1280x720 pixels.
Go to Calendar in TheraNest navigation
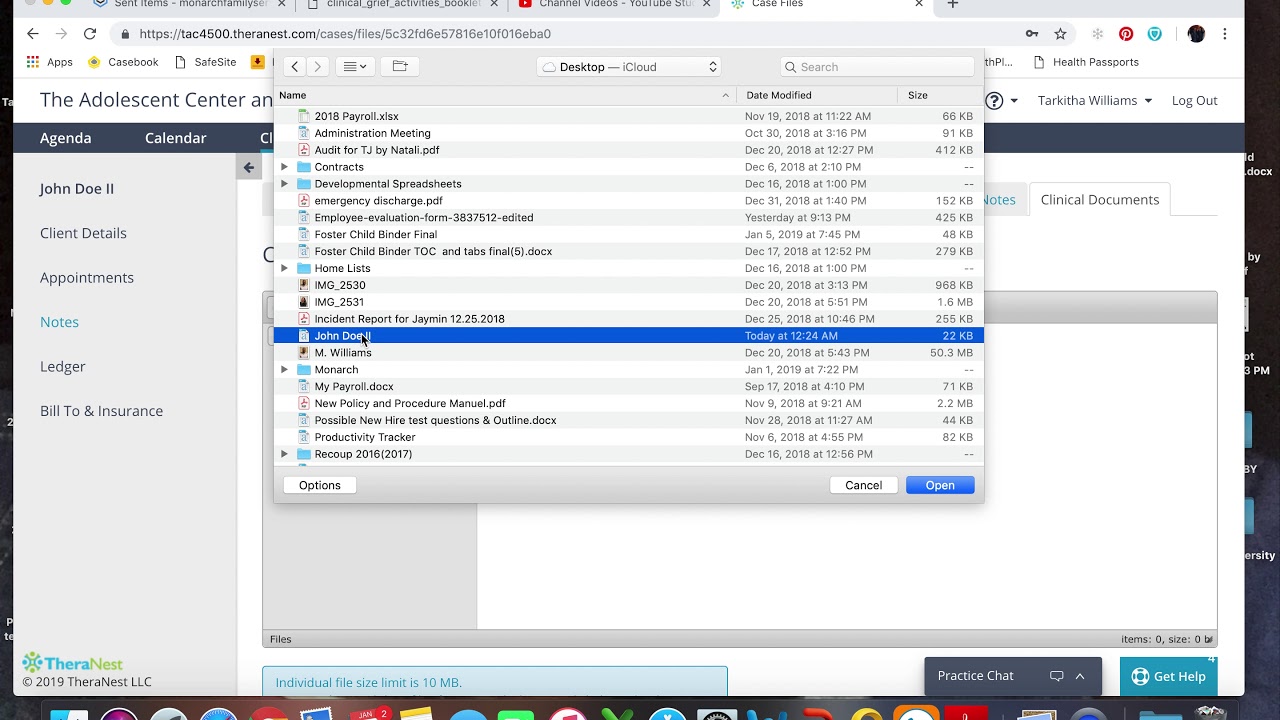176,138
